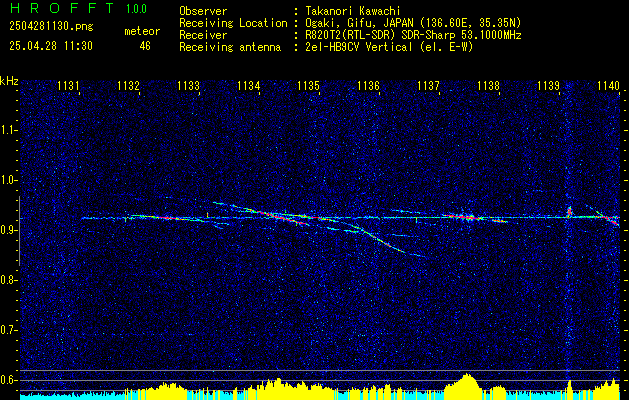Click the 1134 time axis marker
Viewport: 629px width, 400px height.
(248, 86)
